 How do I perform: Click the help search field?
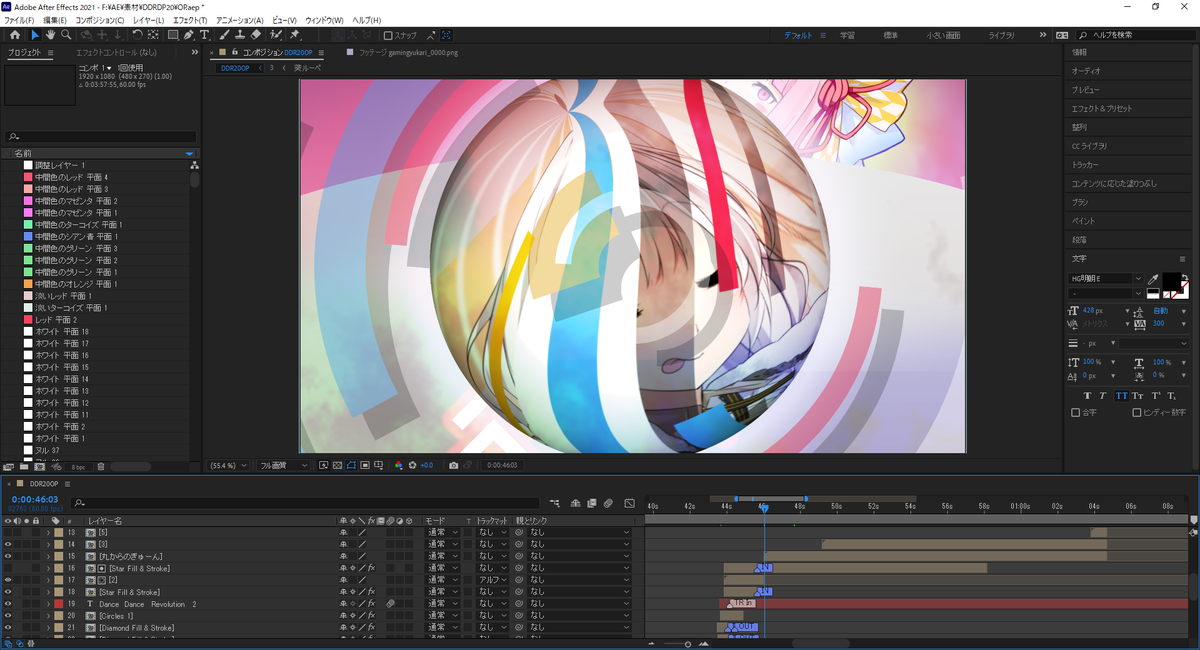pyautogui.click(x=1136, y=35)
